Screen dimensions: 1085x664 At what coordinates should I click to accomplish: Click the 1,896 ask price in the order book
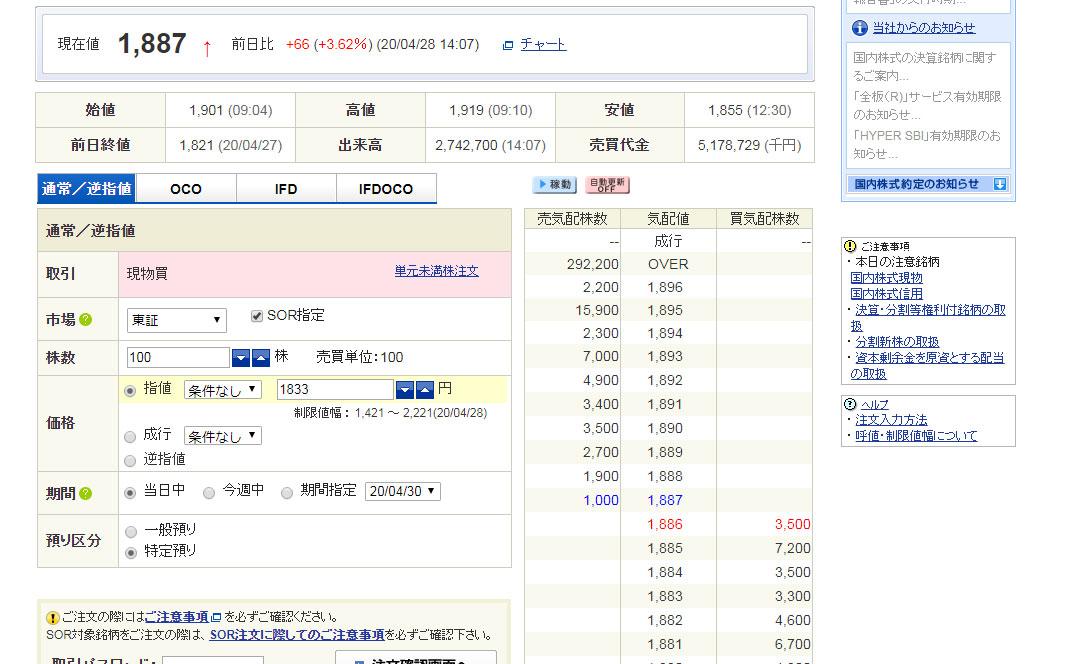[x=665, y=288]
